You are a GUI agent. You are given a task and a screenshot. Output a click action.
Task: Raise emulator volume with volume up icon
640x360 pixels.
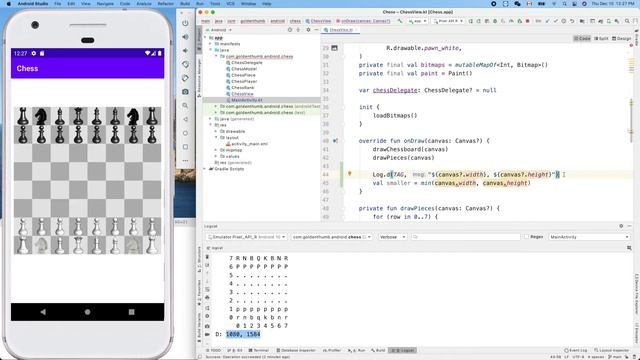[185, 37]
